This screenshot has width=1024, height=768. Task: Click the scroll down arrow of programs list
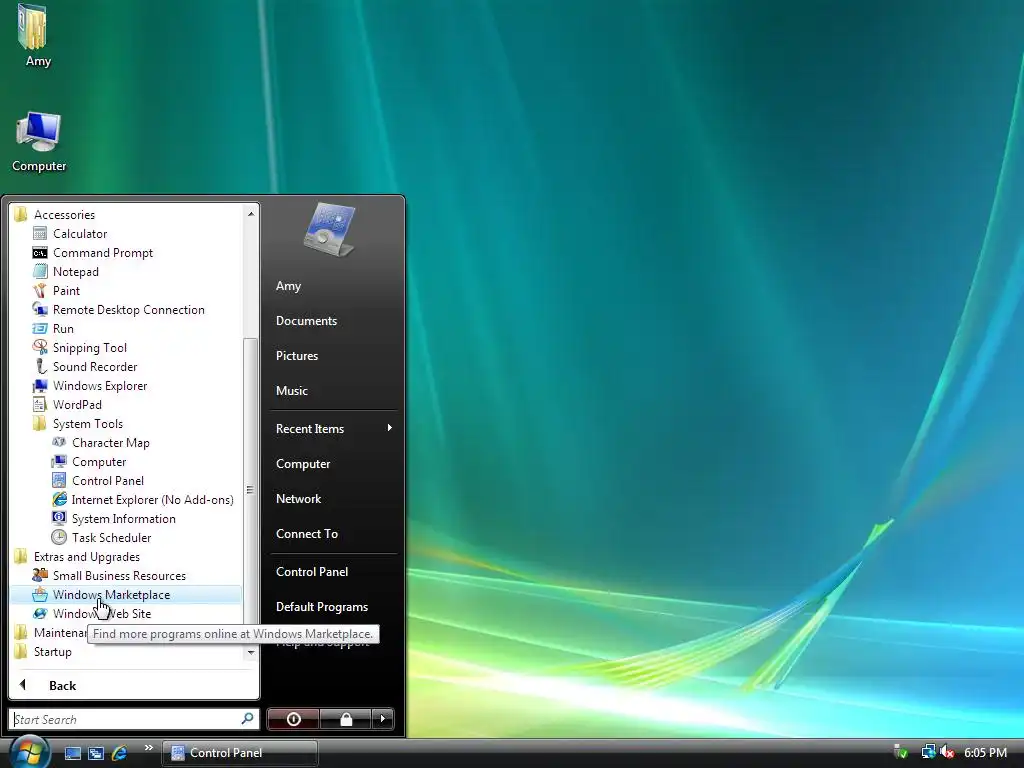pos(250,652)
